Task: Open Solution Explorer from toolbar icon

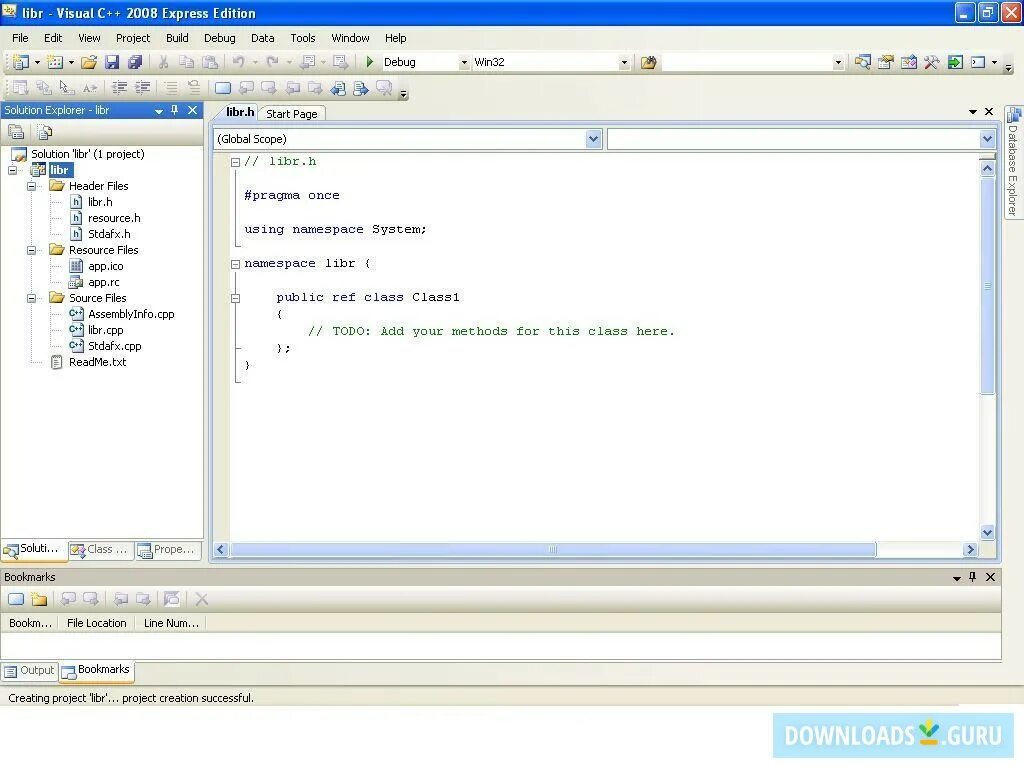Action: coord(863,62)
